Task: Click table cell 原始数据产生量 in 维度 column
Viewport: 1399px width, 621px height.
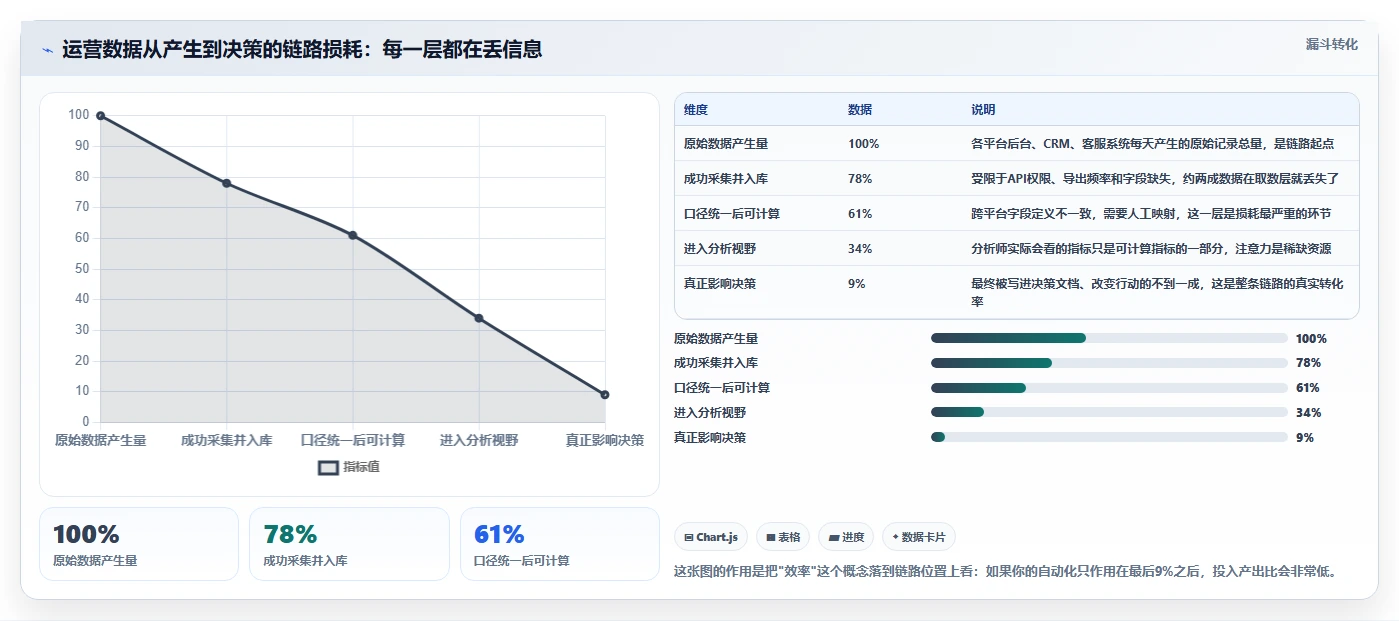Action: pos(726,144)
